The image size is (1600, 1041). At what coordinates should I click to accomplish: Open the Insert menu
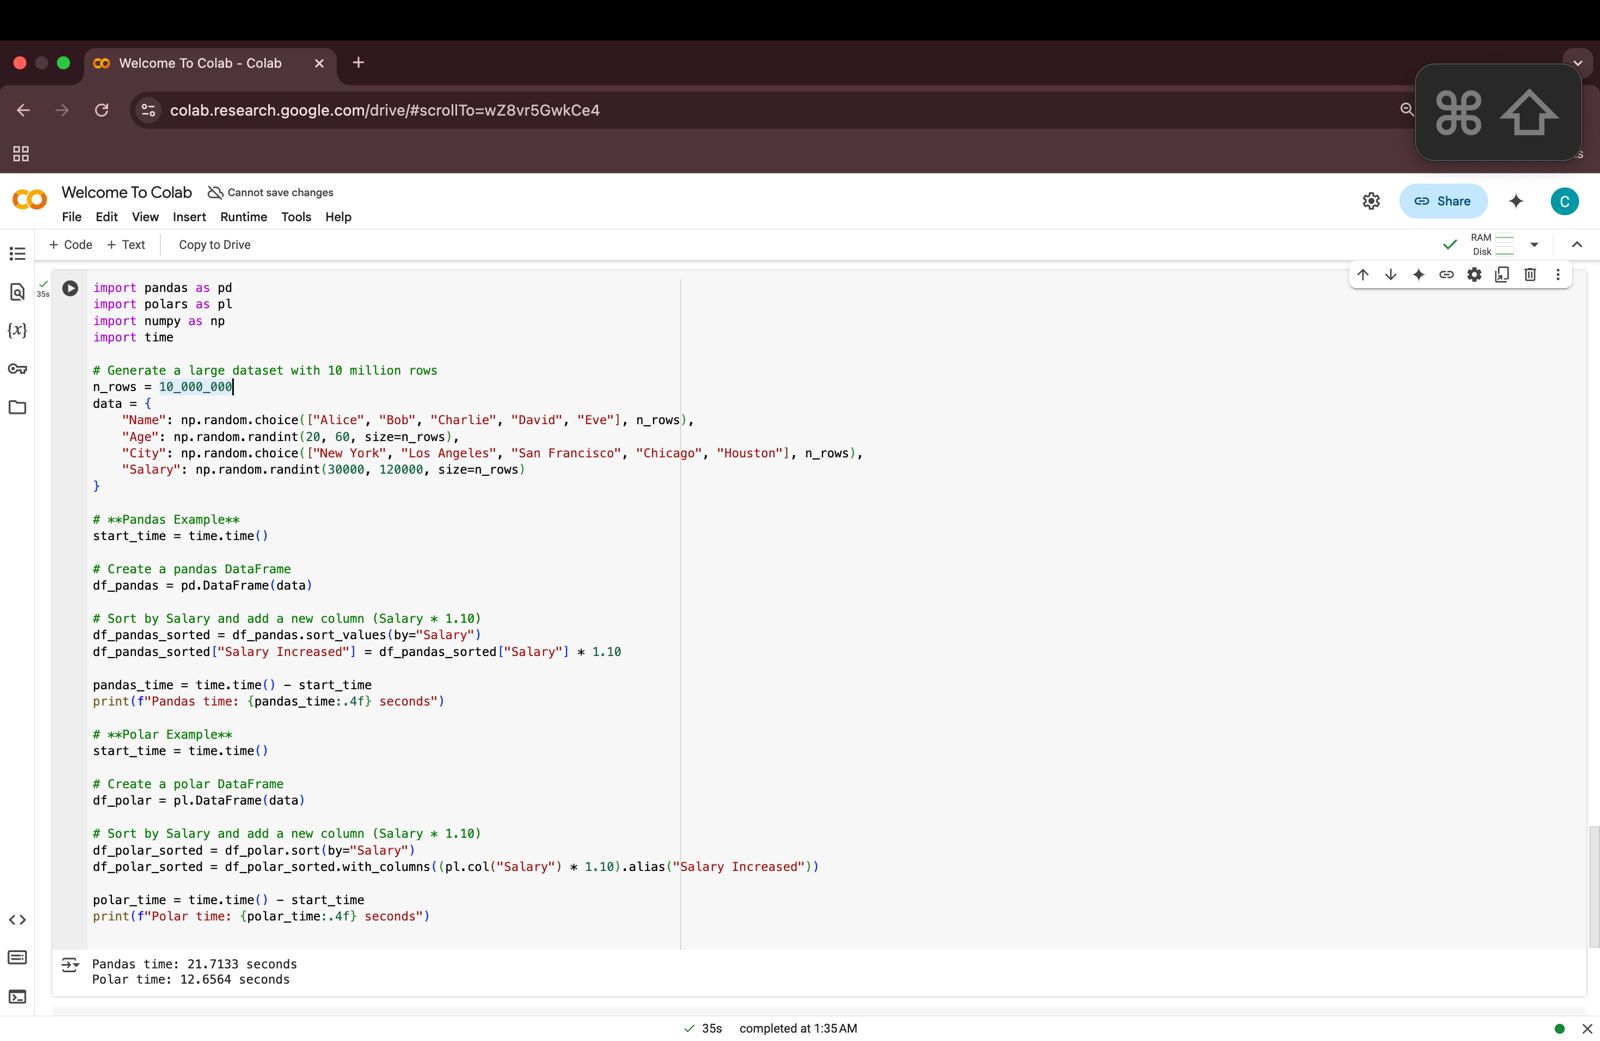(x=189, y=217)
